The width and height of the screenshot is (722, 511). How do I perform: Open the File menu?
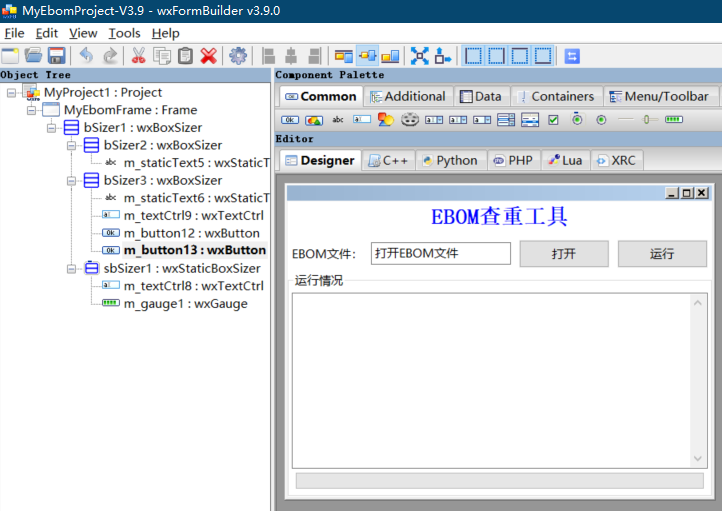14,33
